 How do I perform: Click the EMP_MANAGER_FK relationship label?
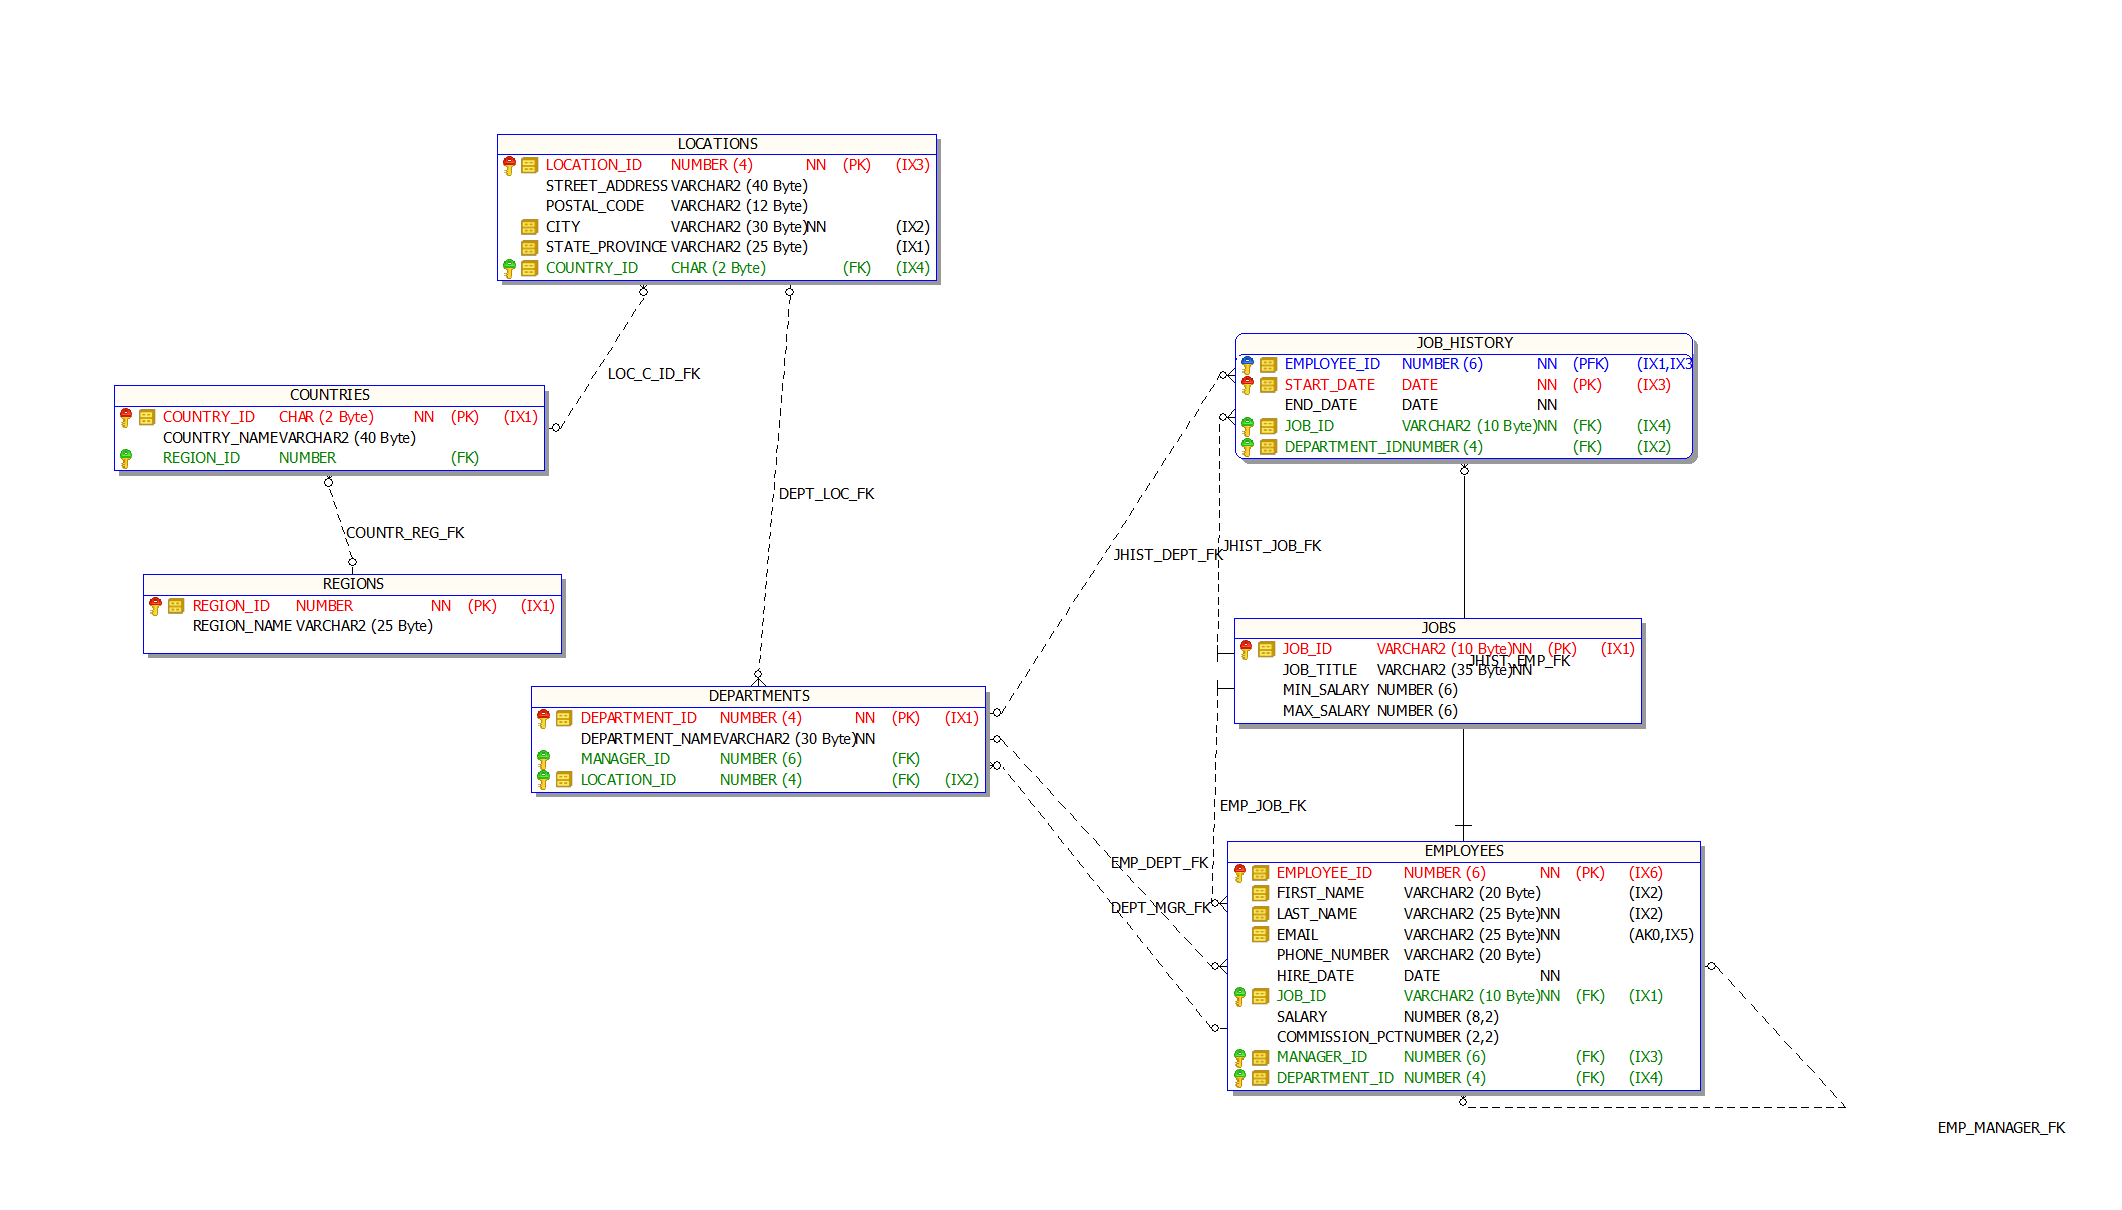click(x=2000, y=1128)
